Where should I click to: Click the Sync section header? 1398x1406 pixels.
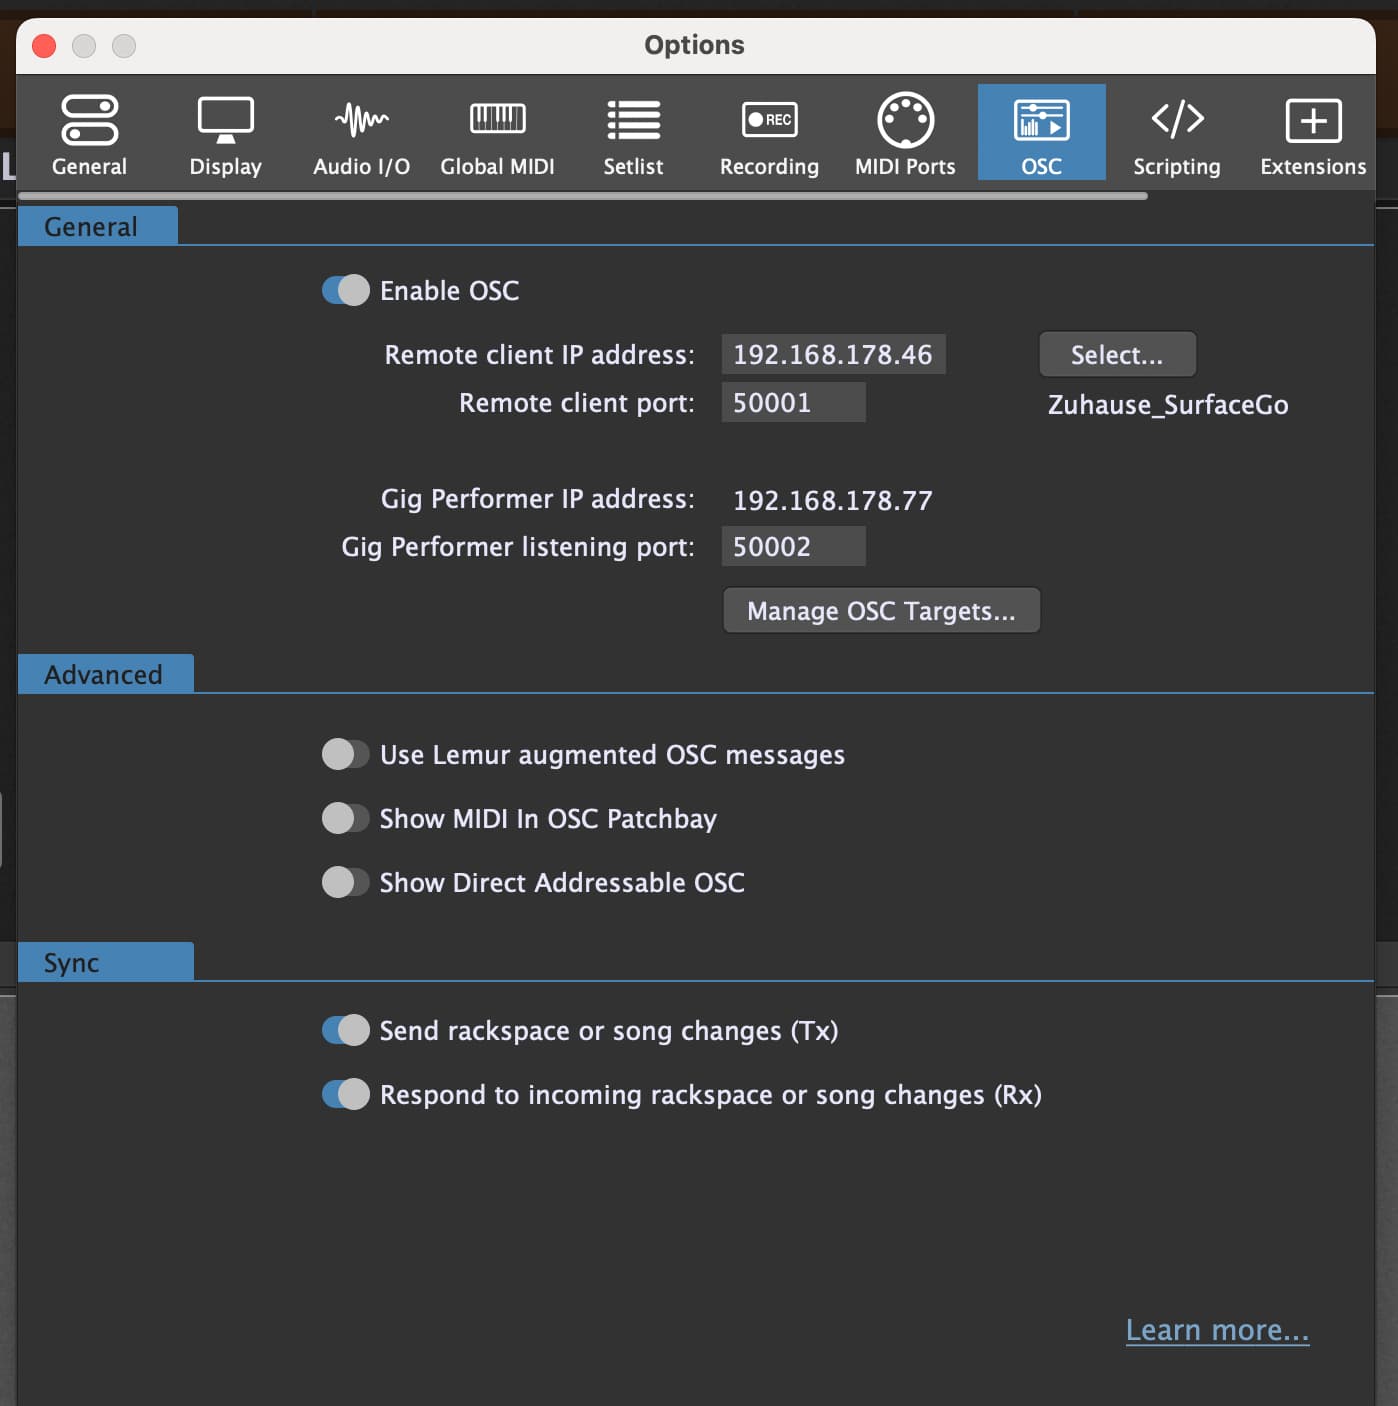(105, 962)
